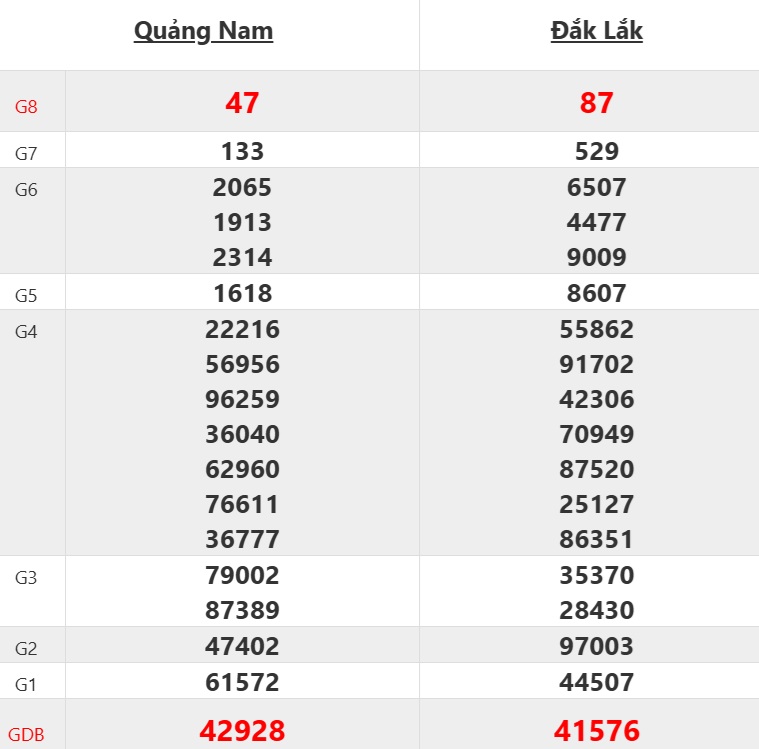This screenshot has width=759, height=749.
Task: Click G5 result 1618
Action: 242,293
